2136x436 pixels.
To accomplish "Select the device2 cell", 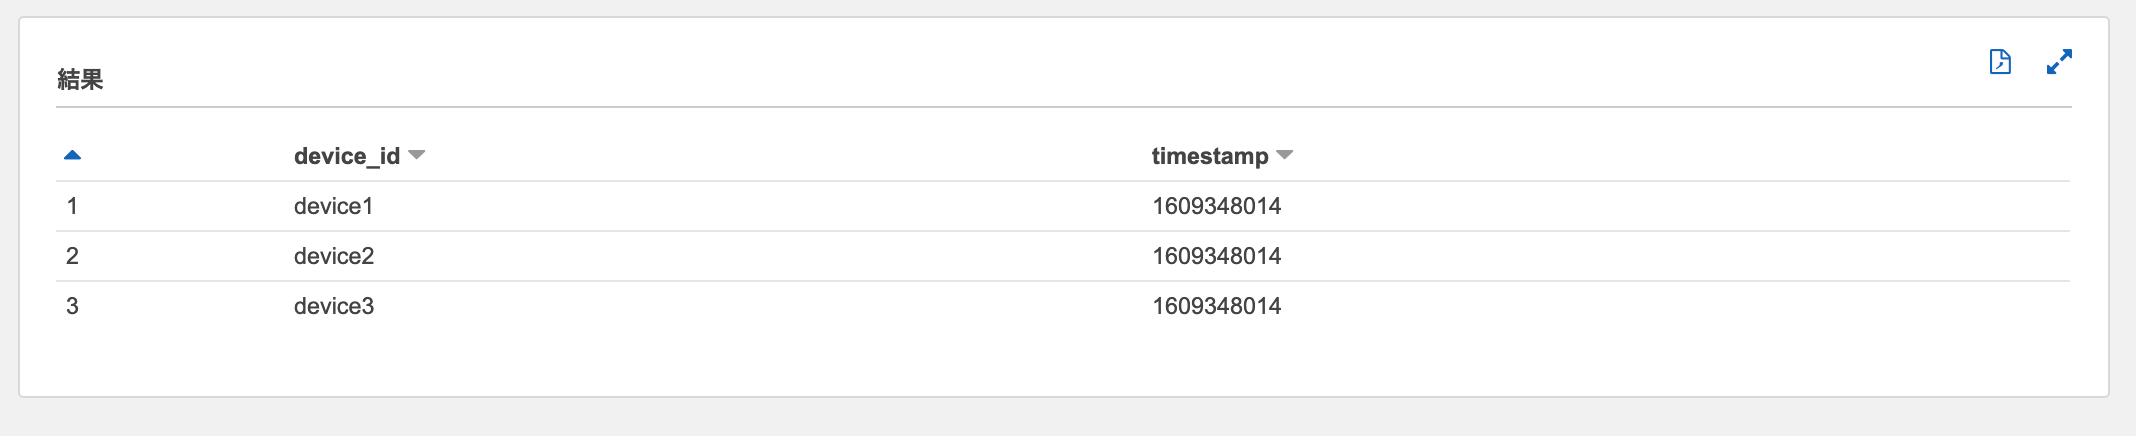I will (x=333, y=256).
